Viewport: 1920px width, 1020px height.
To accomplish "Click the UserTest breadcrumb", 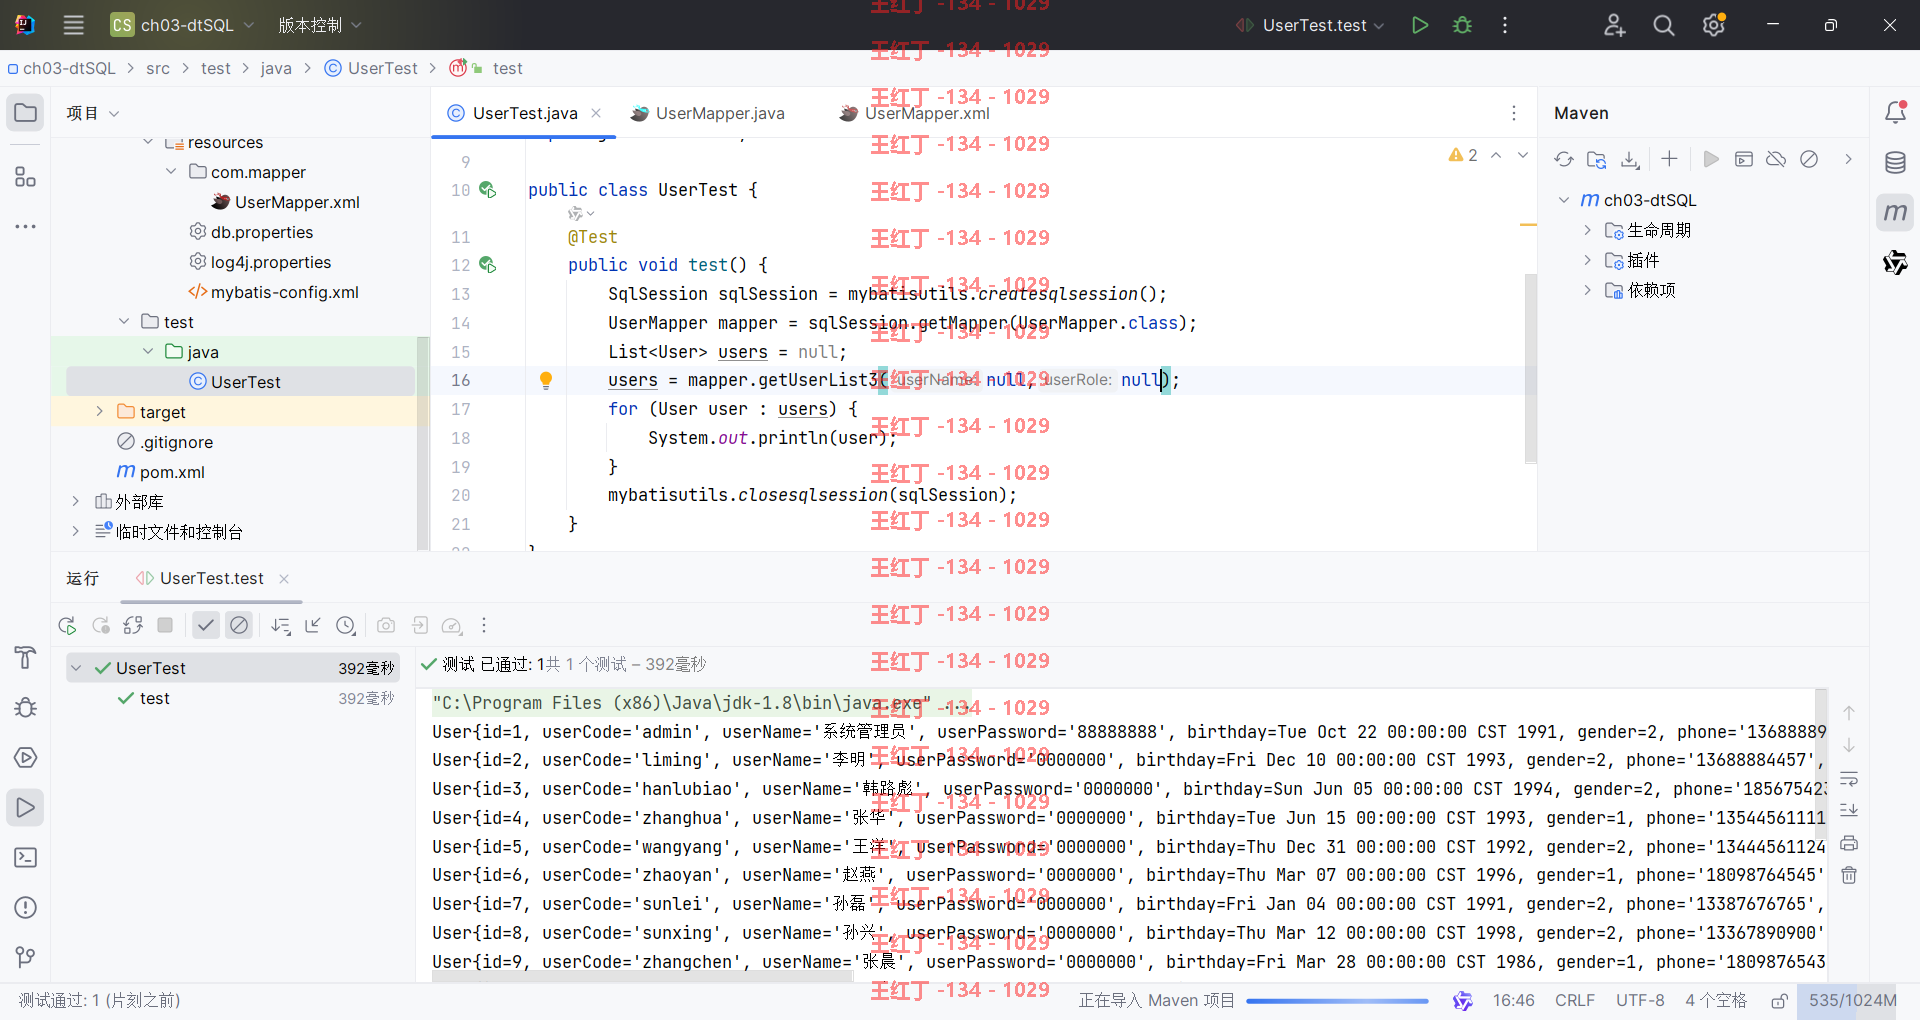I will [x=371, y=68].
